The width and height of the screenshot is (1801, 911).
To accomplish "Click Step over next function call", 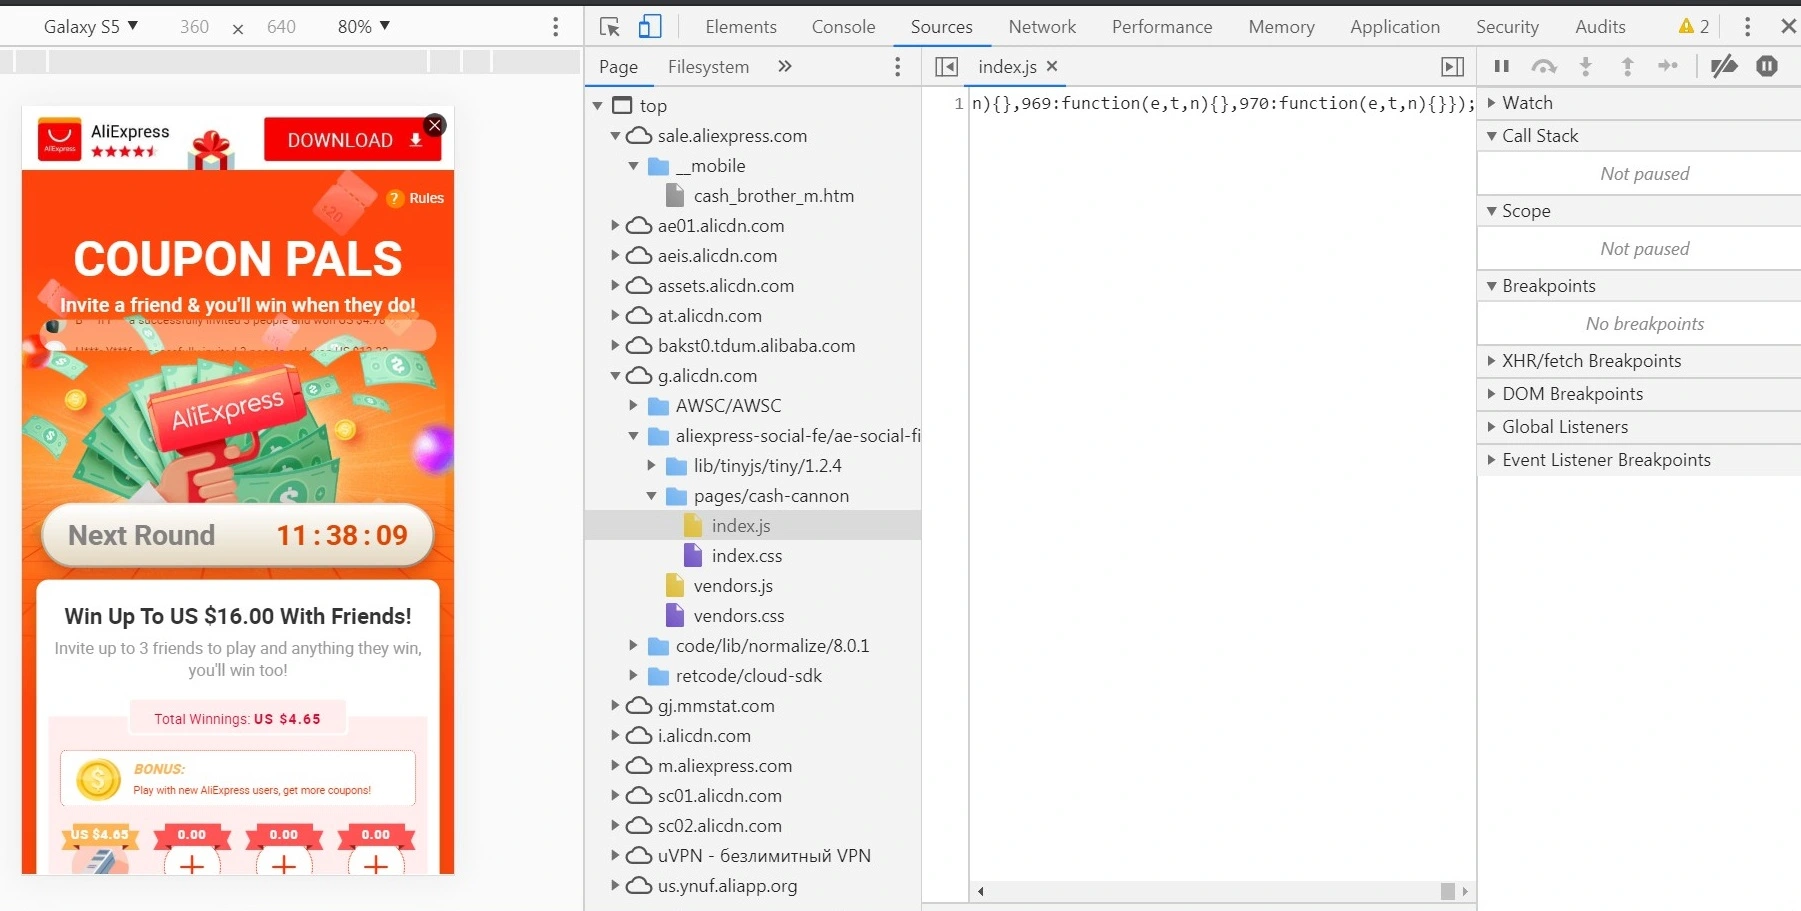I will coord(1544,67).
